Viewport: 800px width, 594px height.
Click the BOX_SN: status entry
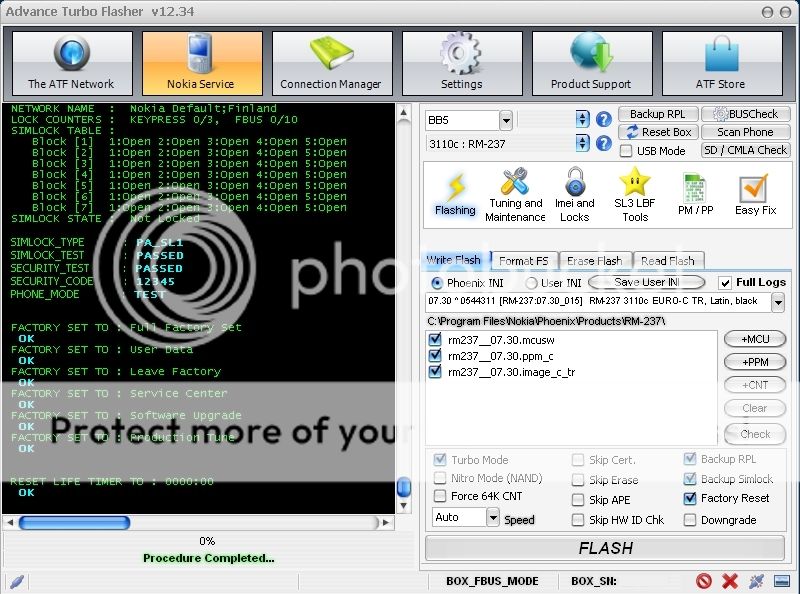[593, 581]
